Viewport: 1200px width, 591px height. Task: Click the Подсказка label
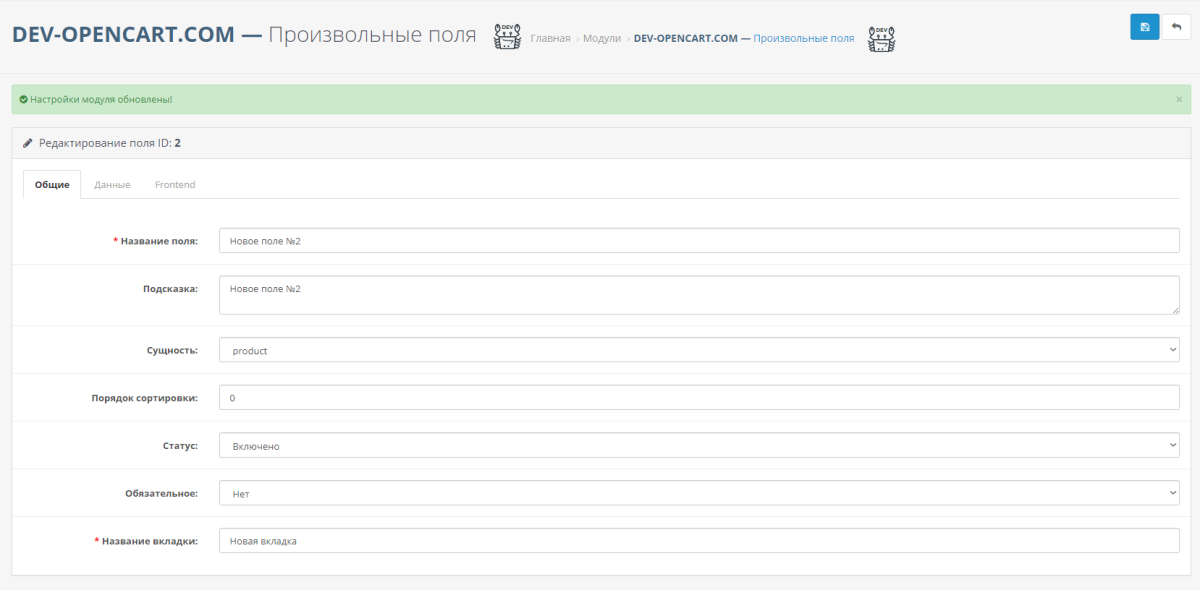170,289
